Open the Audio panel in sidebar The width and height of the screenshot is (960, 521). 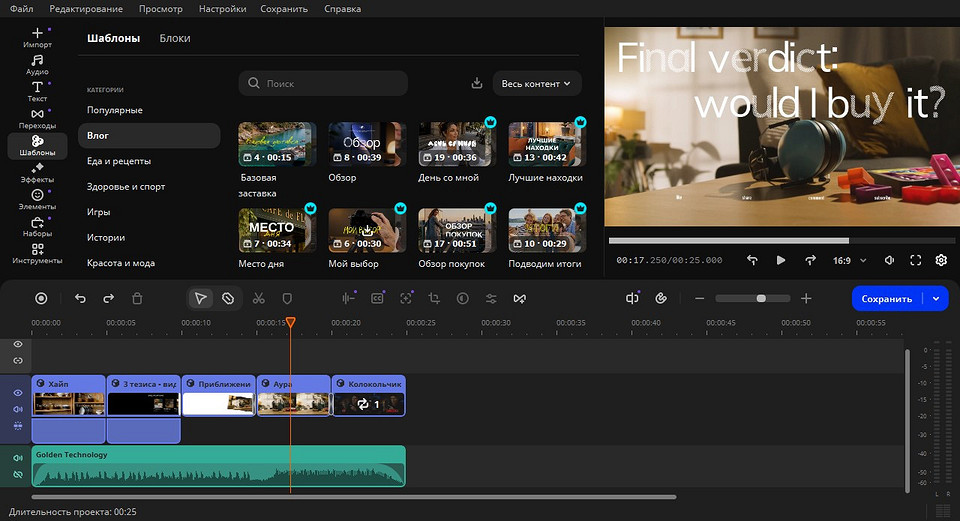pos(37,65)
